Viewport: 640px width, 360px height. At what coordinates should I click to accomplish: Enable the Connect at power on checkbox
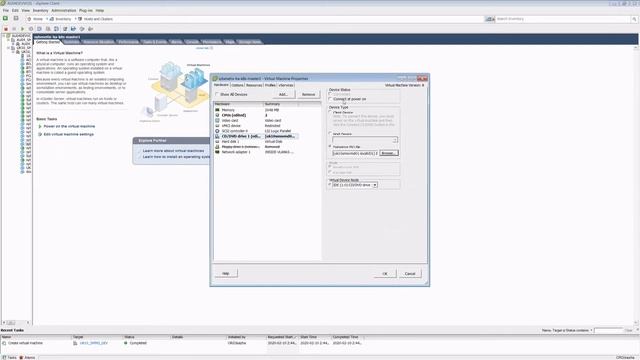coord(330,99)
